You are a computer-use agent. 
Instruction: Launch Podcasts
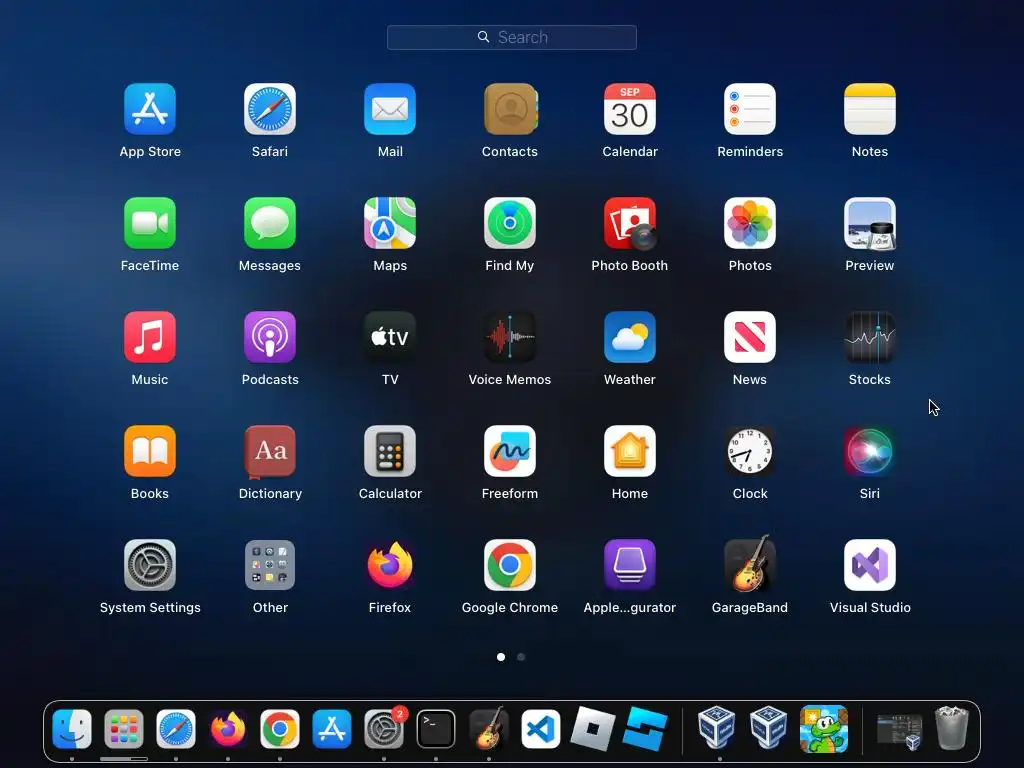270,337
